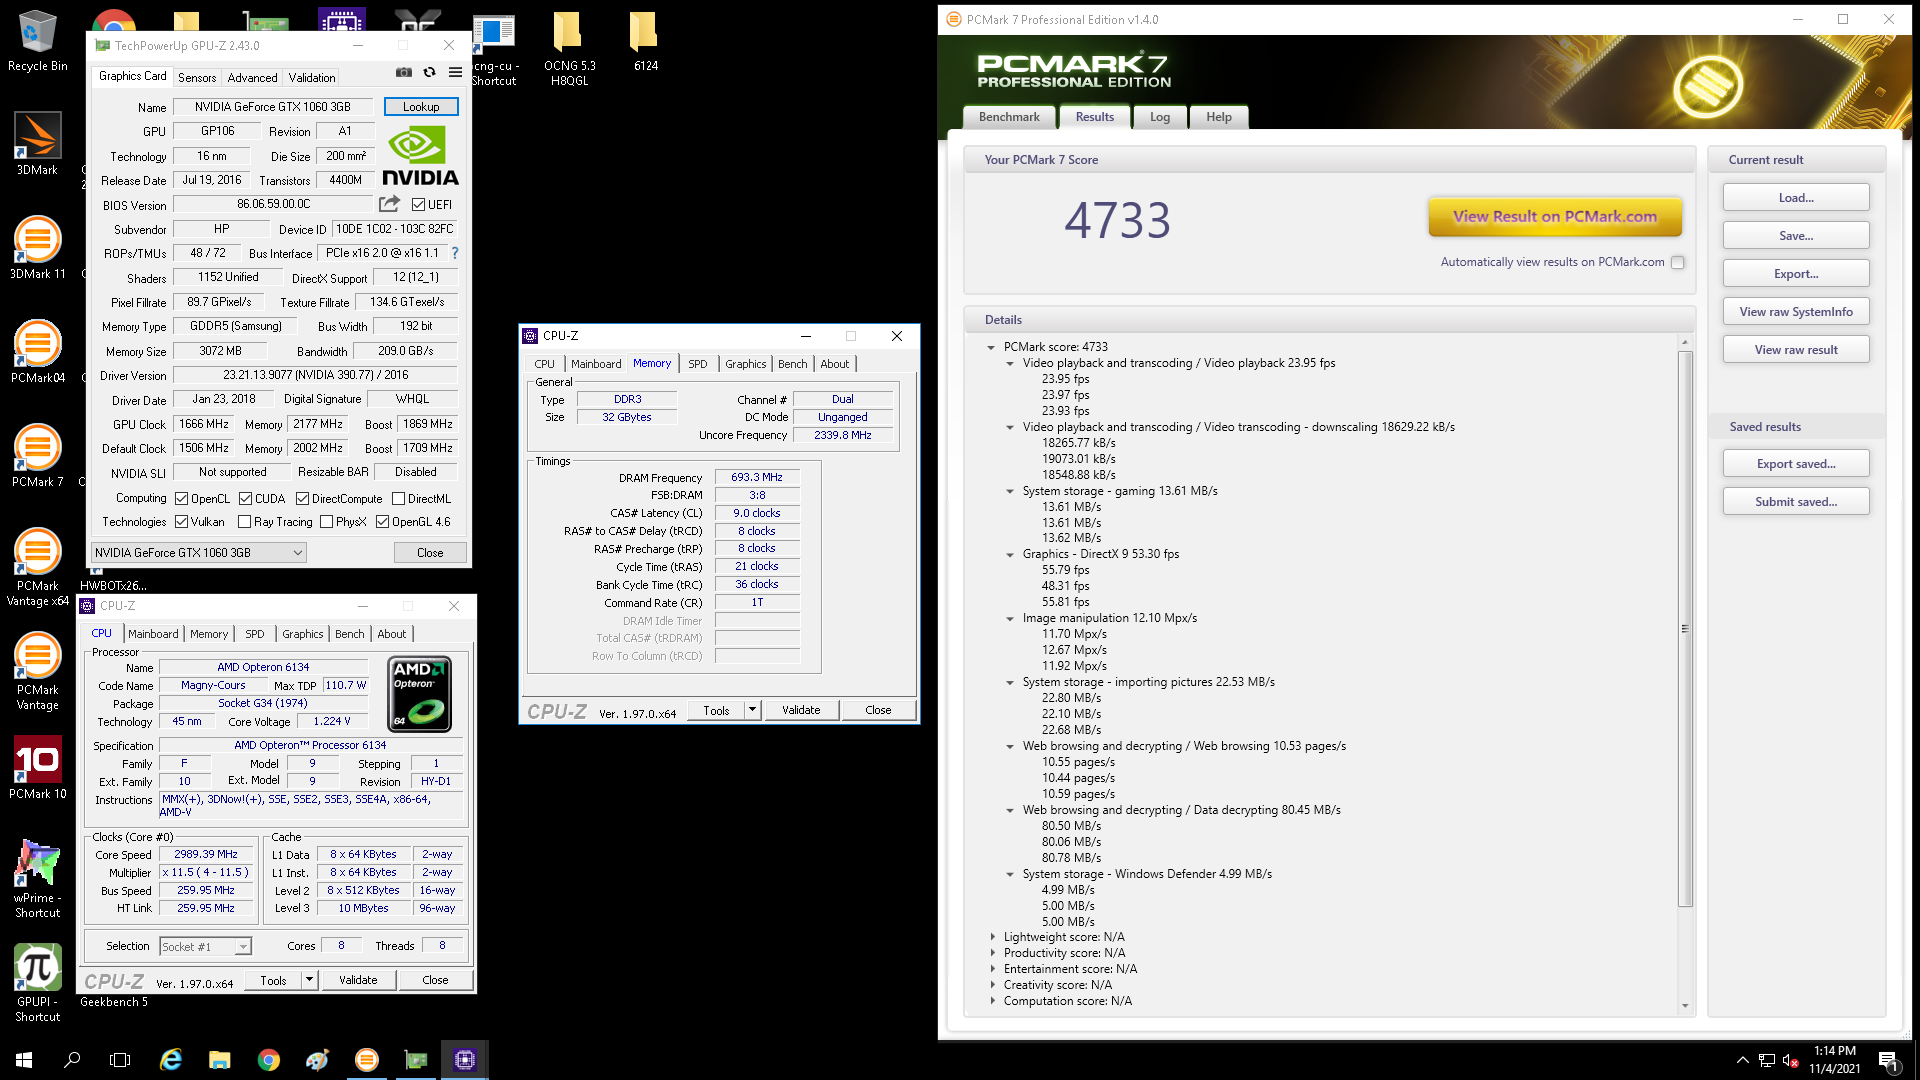Share the BIOS version via export icon

click(x=389, y=204)
